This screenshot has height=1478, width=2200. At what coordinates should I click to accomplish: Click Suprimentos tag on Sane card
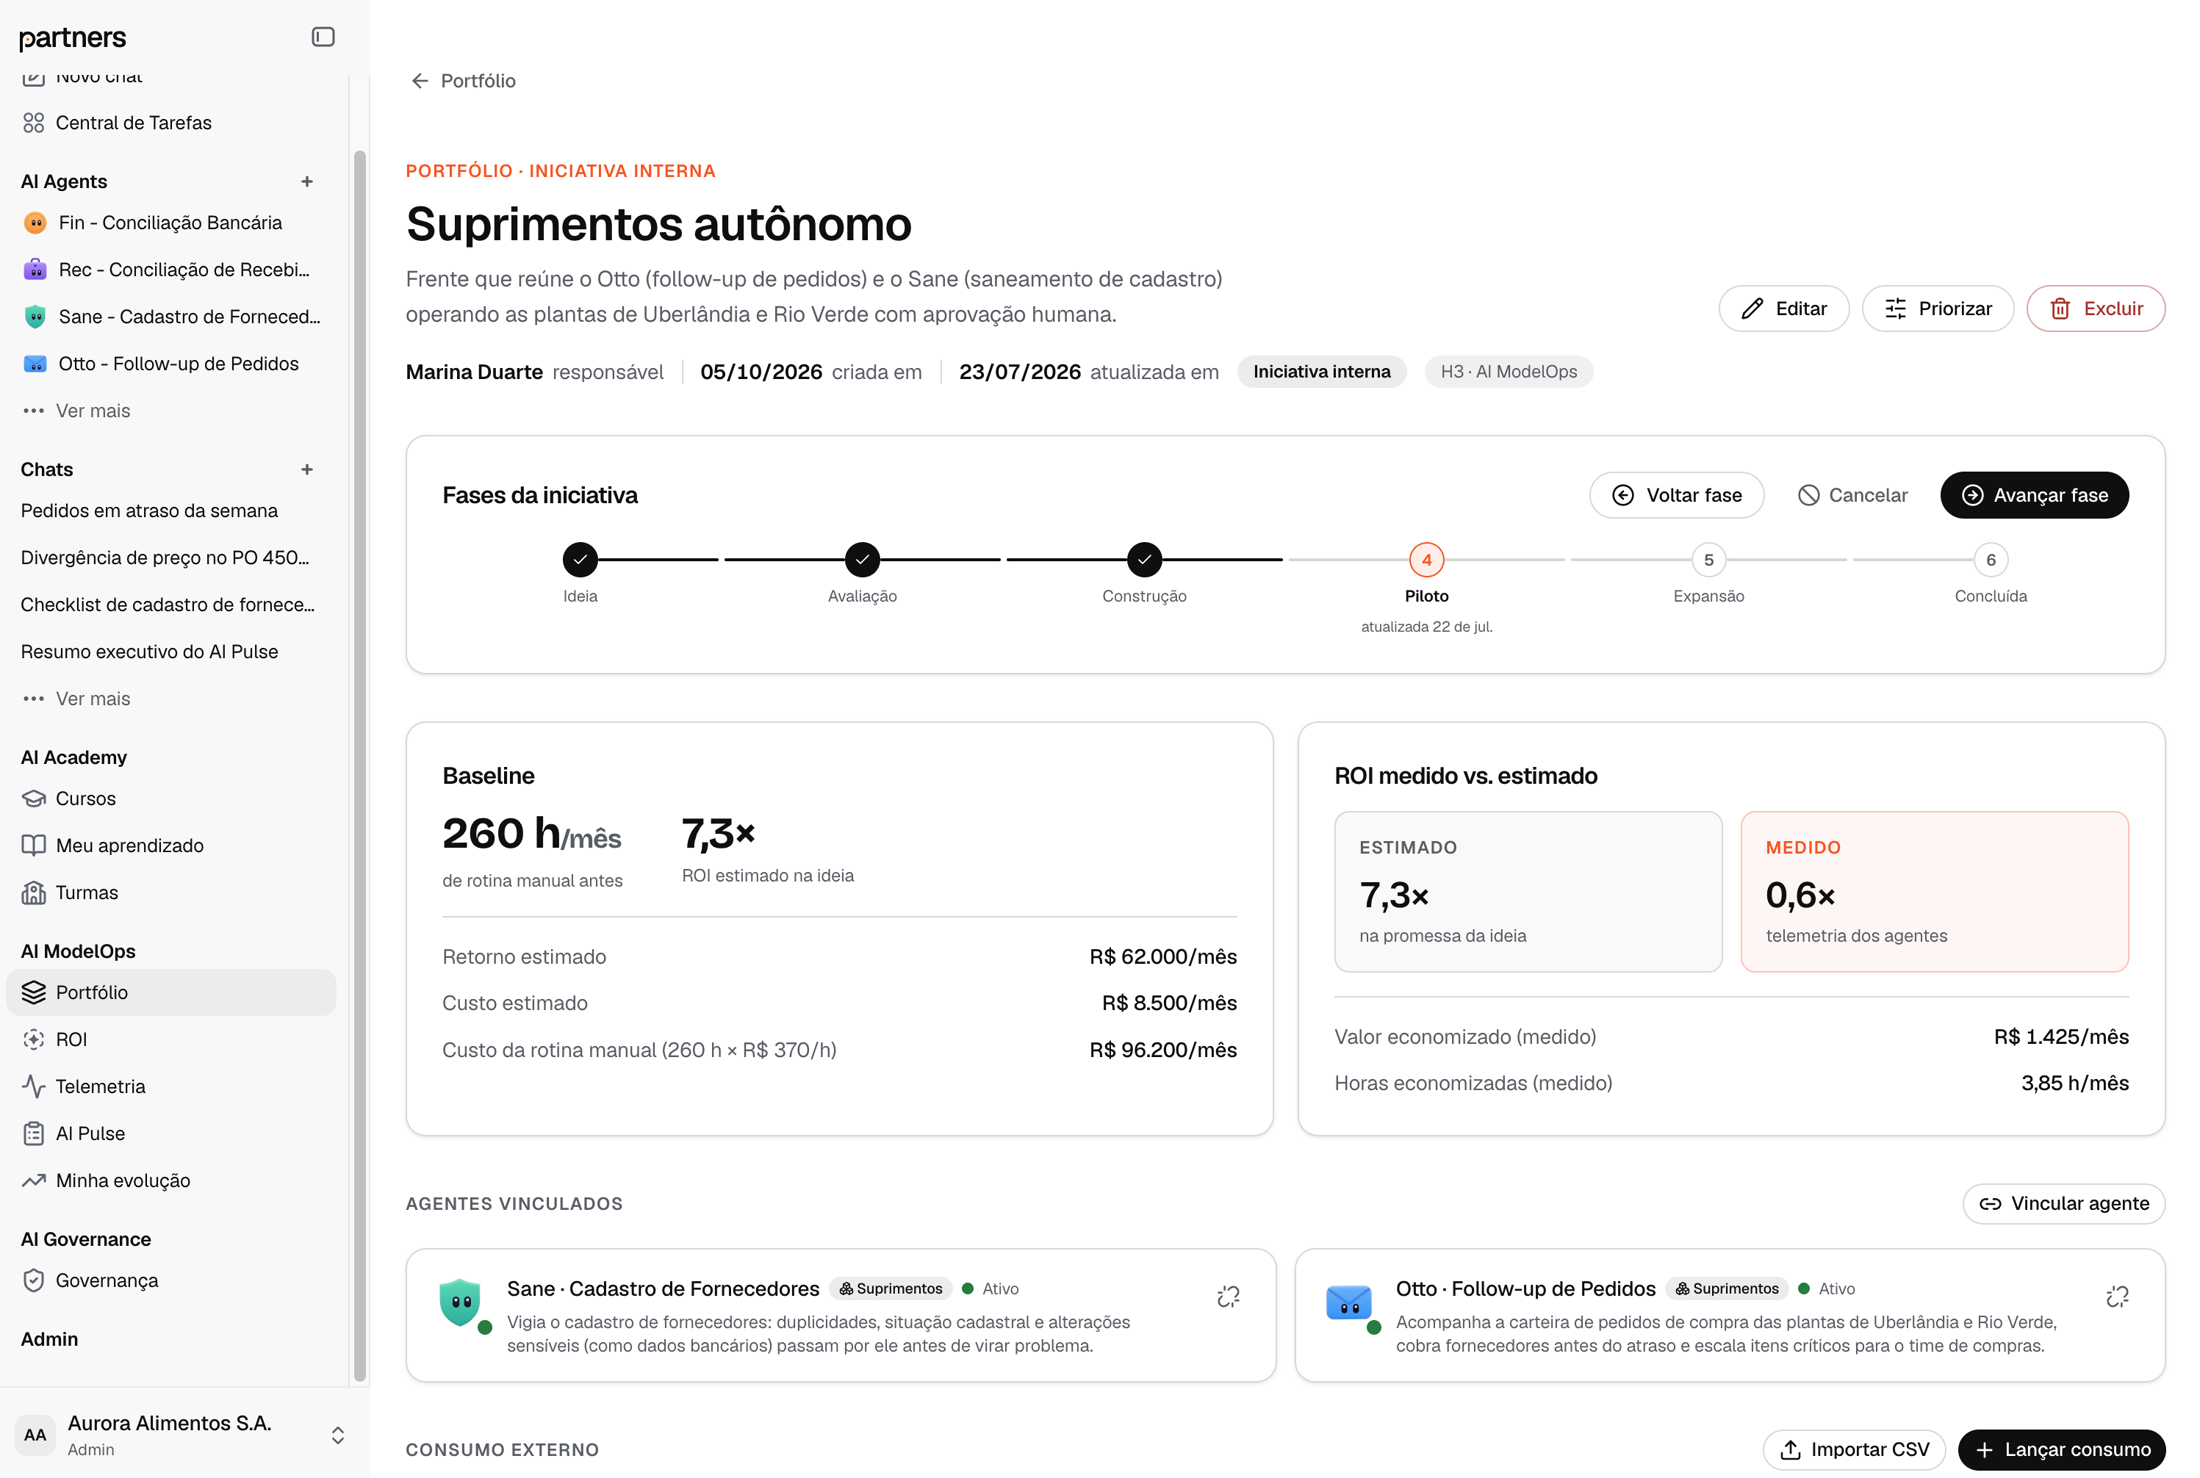pos(890,1289)
